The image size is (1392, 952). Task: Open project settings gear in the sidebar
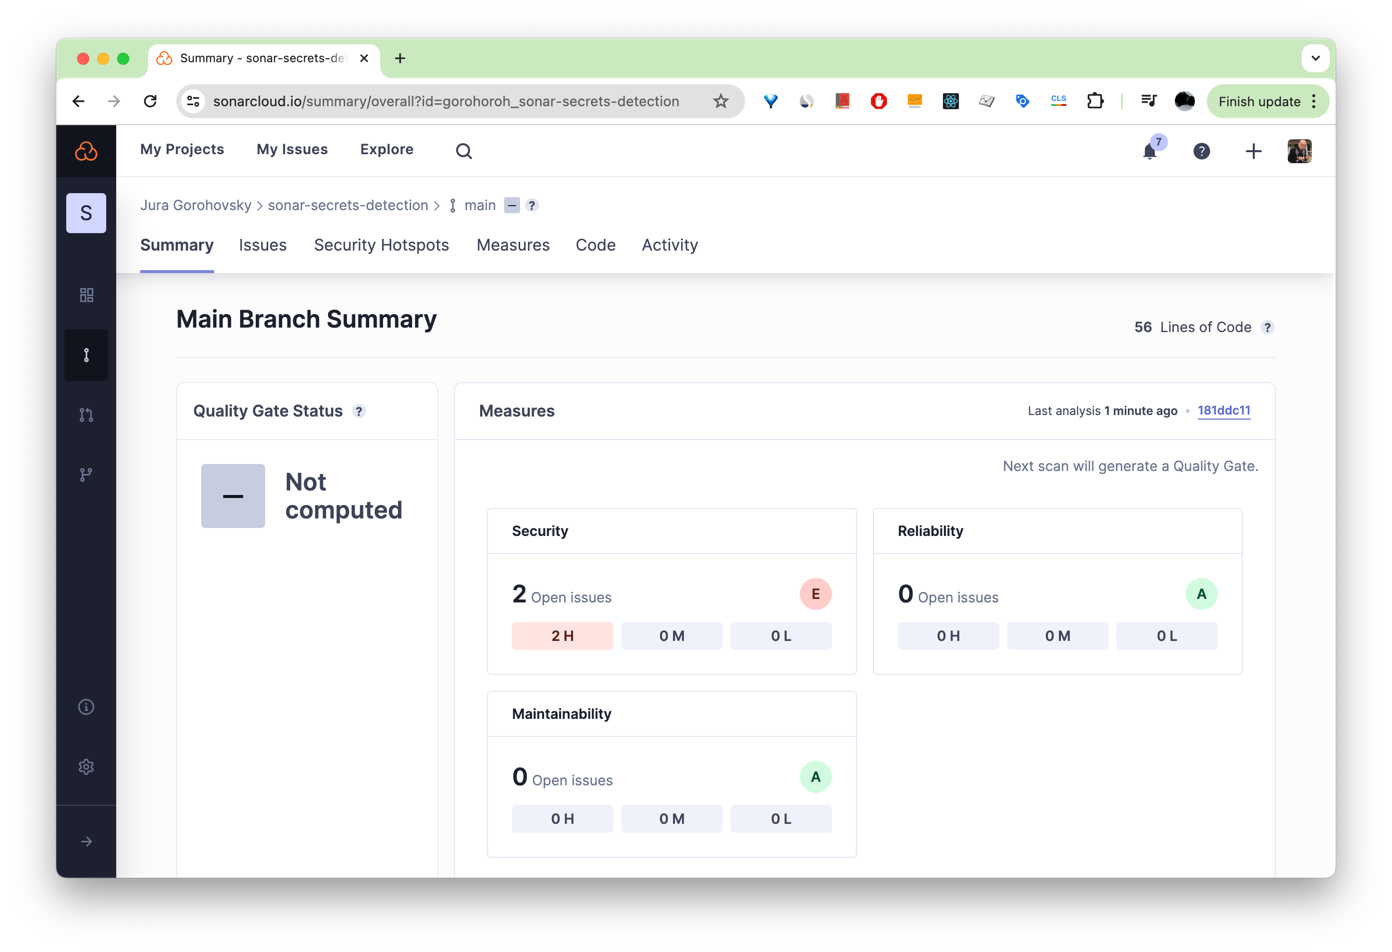click(x=86, y=766)
